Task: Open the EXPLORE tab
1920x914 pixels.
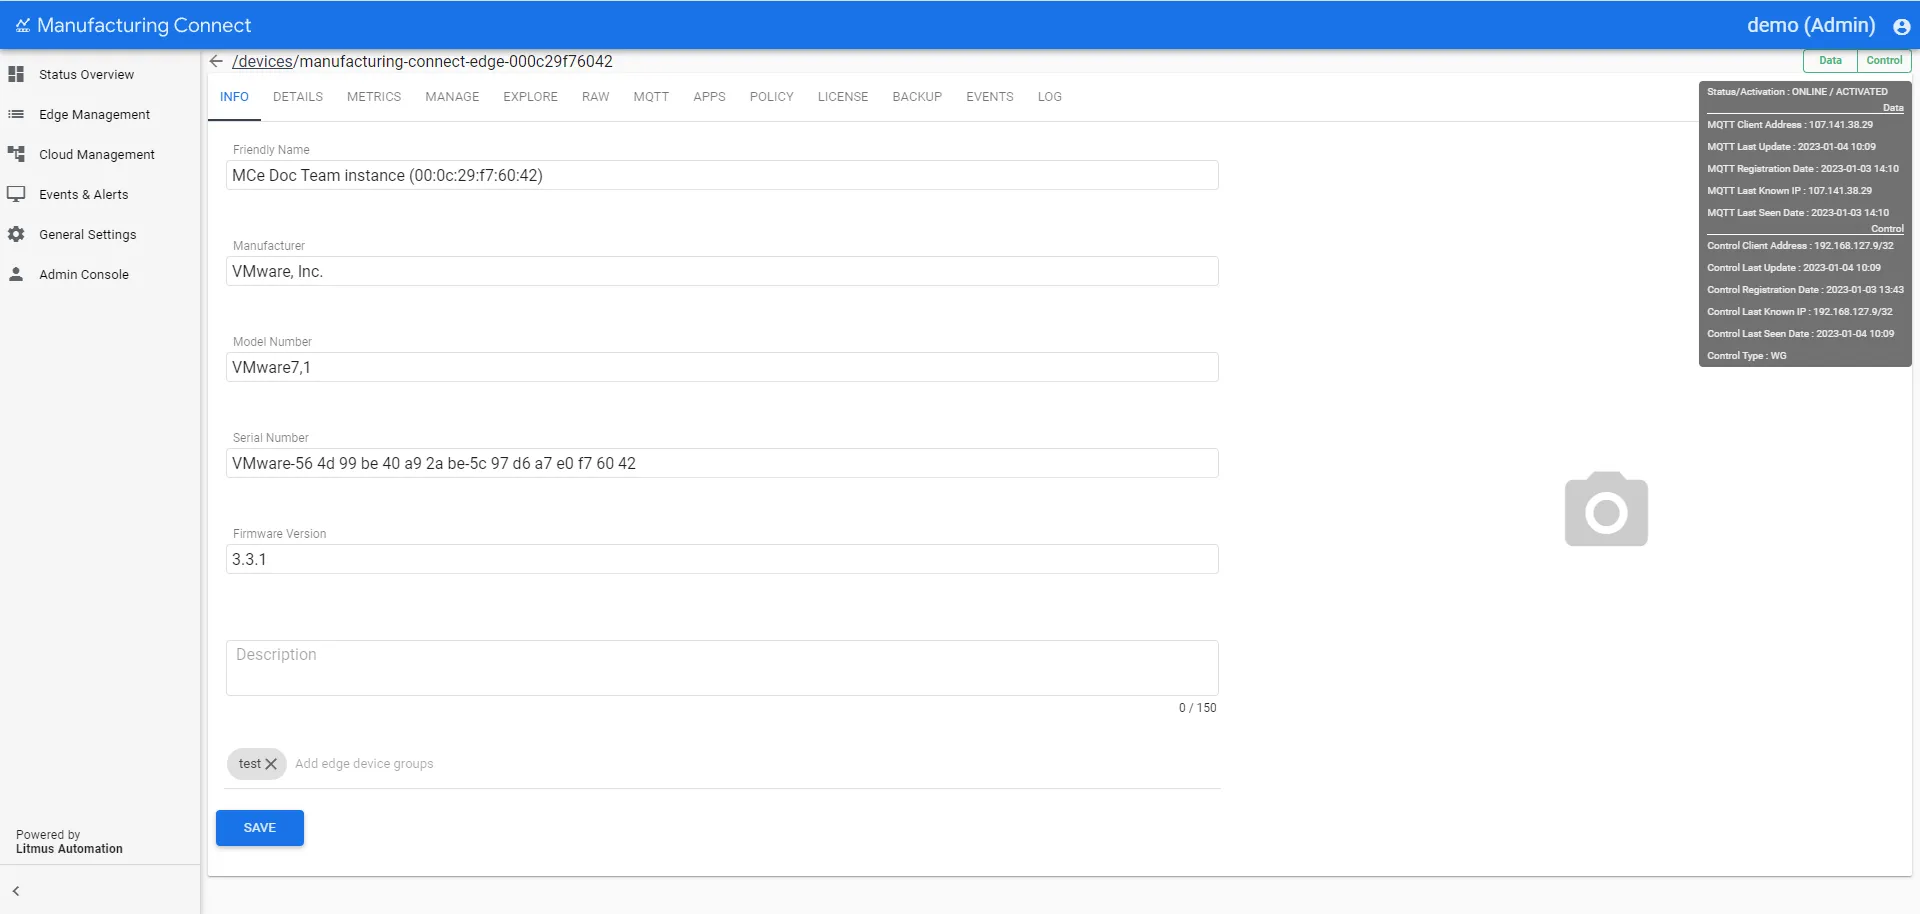Action: [x=530, y=97]
